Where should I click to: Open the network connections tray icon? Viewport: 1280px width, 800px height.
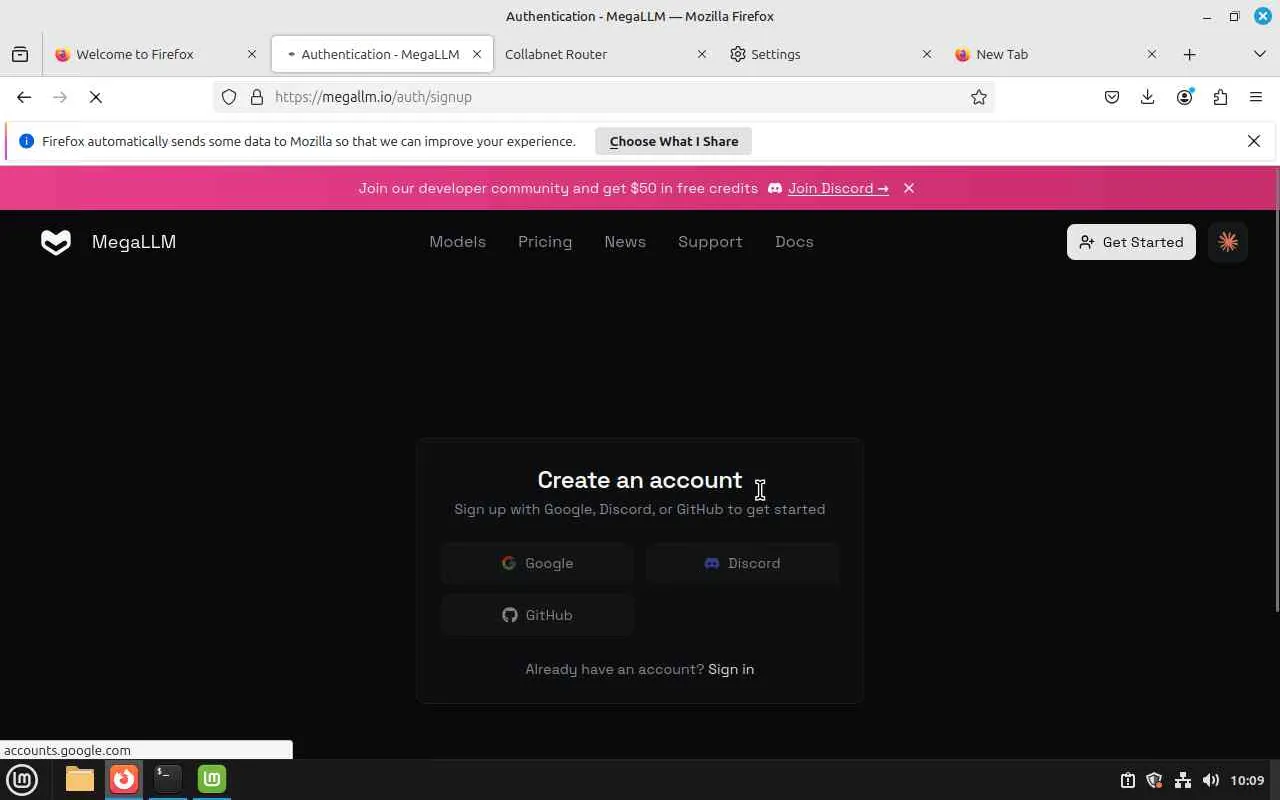[1182, 780]
